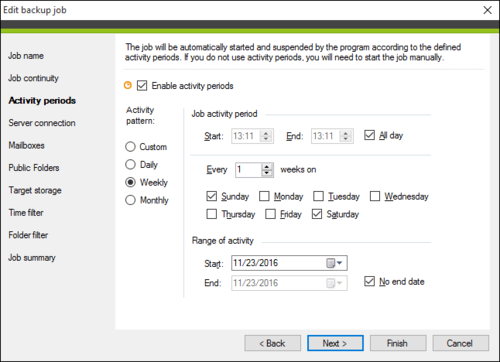Toggle Enable activity periods checkbox
This screenshot has width=500, height=362.
142,86
